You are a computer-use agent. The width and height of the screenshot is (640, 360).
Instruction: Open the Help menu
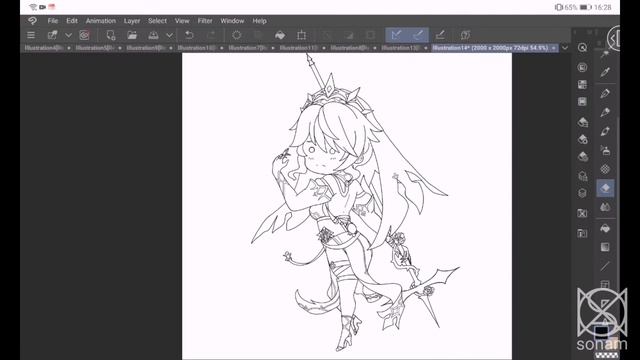pos(259,21)
